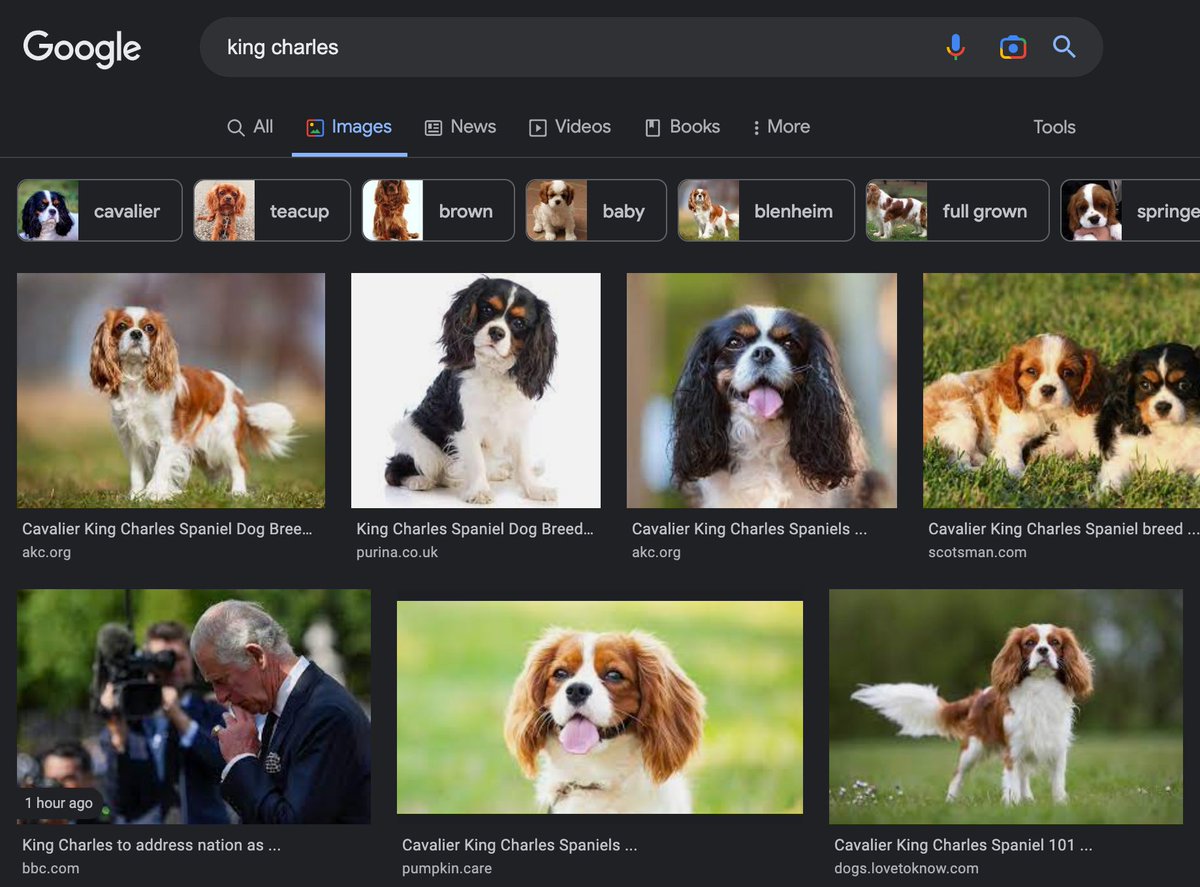Choose the blenheim filter chip
The width and height of the screenshot is (1200, 887).
(x=766, y=210)
